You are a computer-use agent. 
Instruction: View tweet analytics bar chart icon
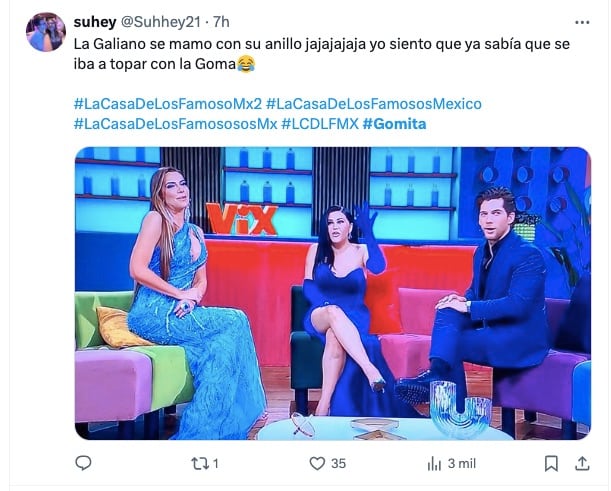434,464
